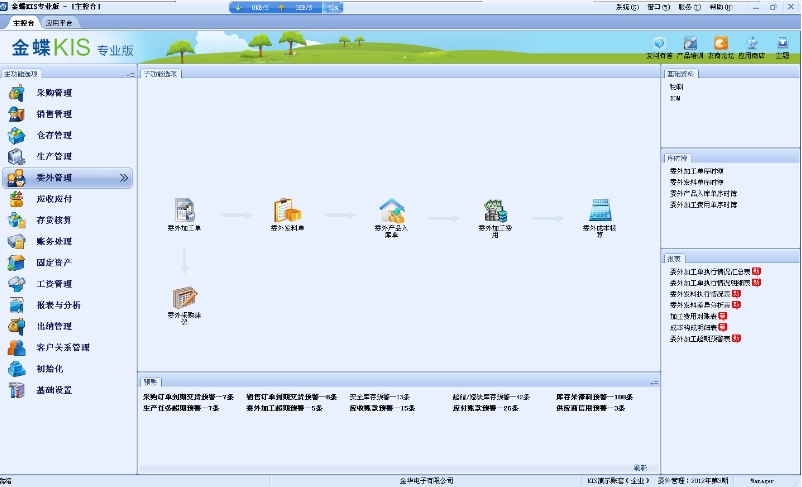Open 委外加工单执行情况明细表 report
Screen dimensions: 802x487
[710, 283]
